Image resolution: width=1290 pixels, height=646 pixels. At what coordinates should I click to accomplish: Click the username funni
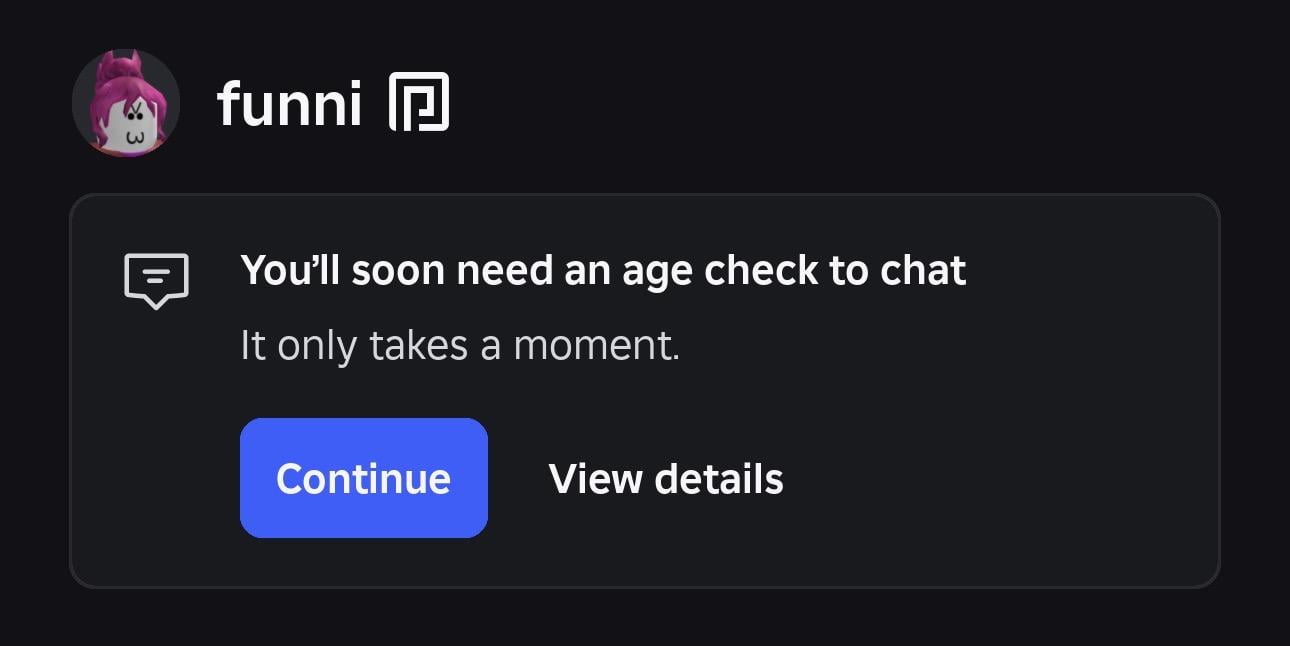[289, 103]
